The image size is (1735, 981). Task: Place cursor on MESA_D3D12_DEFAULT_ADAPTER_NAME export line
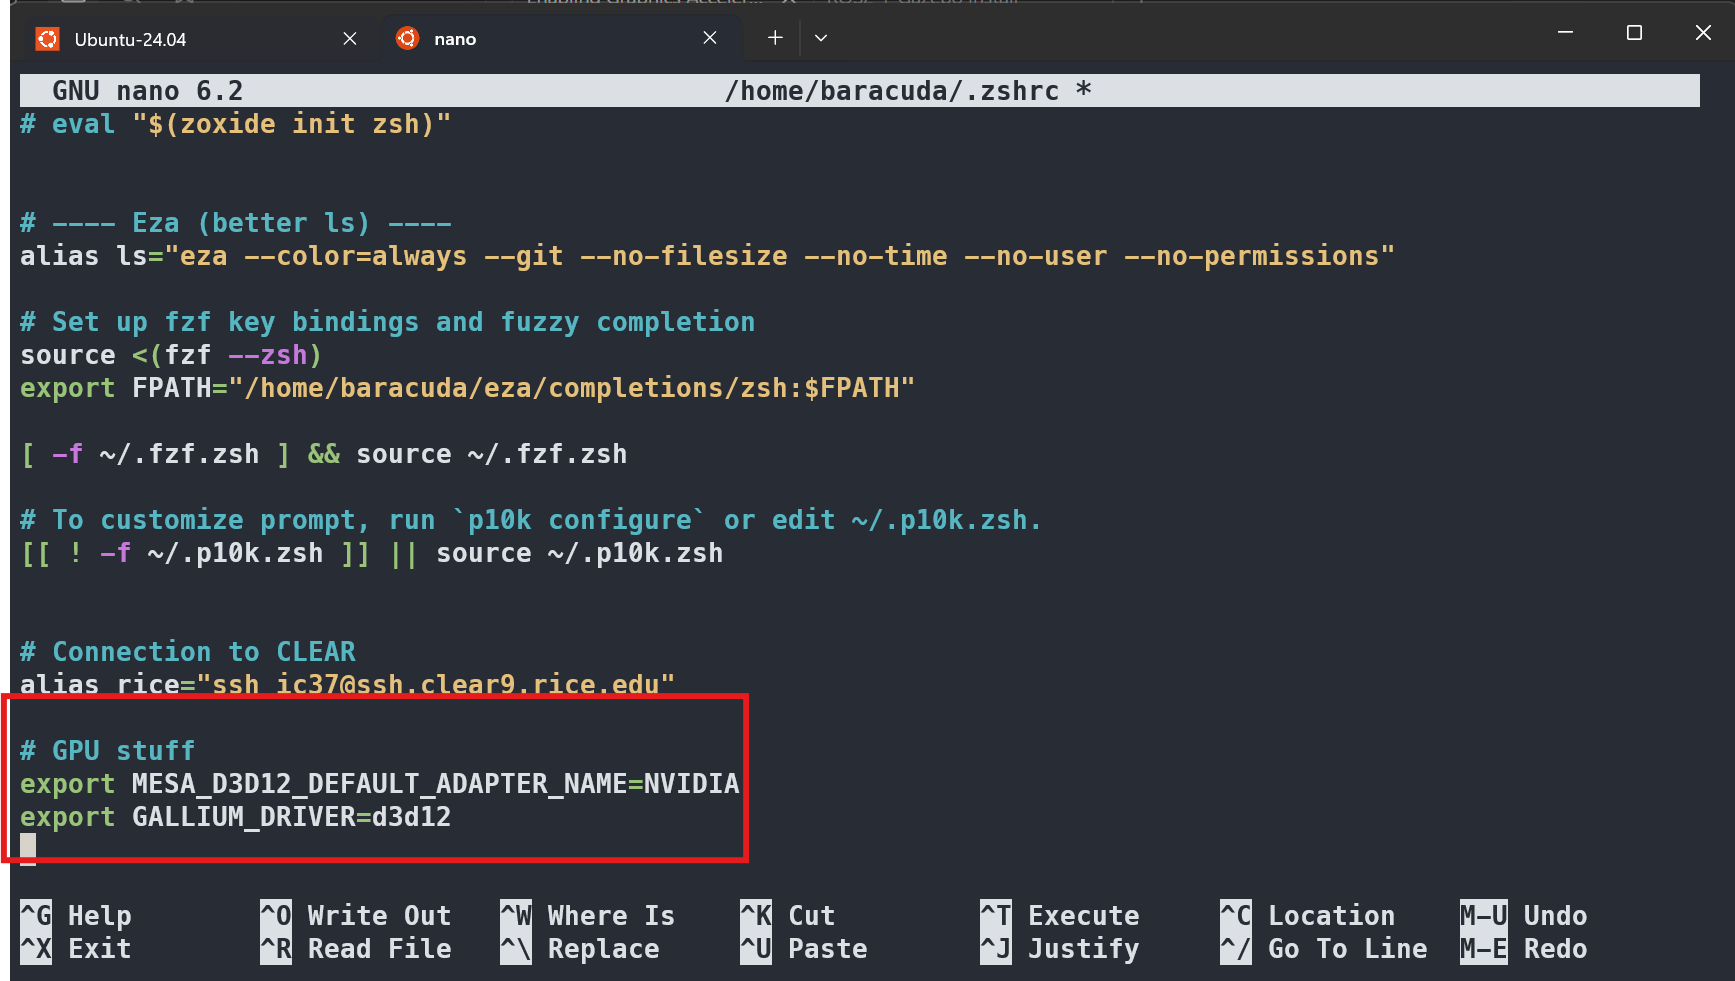(x=380, y=784)
